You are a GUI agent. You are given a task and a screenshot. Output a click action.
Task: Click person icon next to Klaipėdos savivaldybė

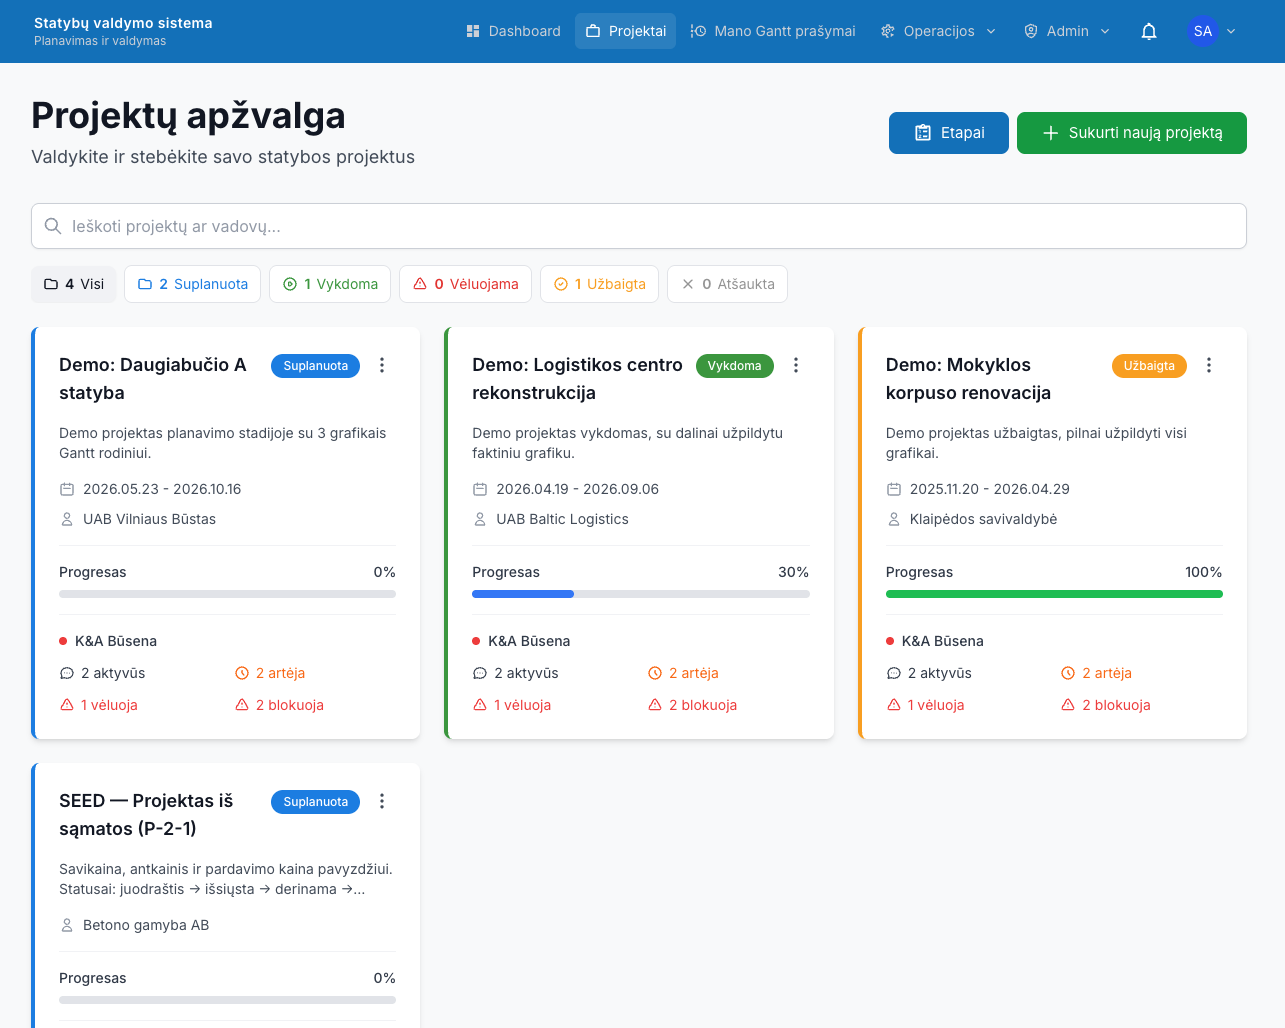(894, 519)
